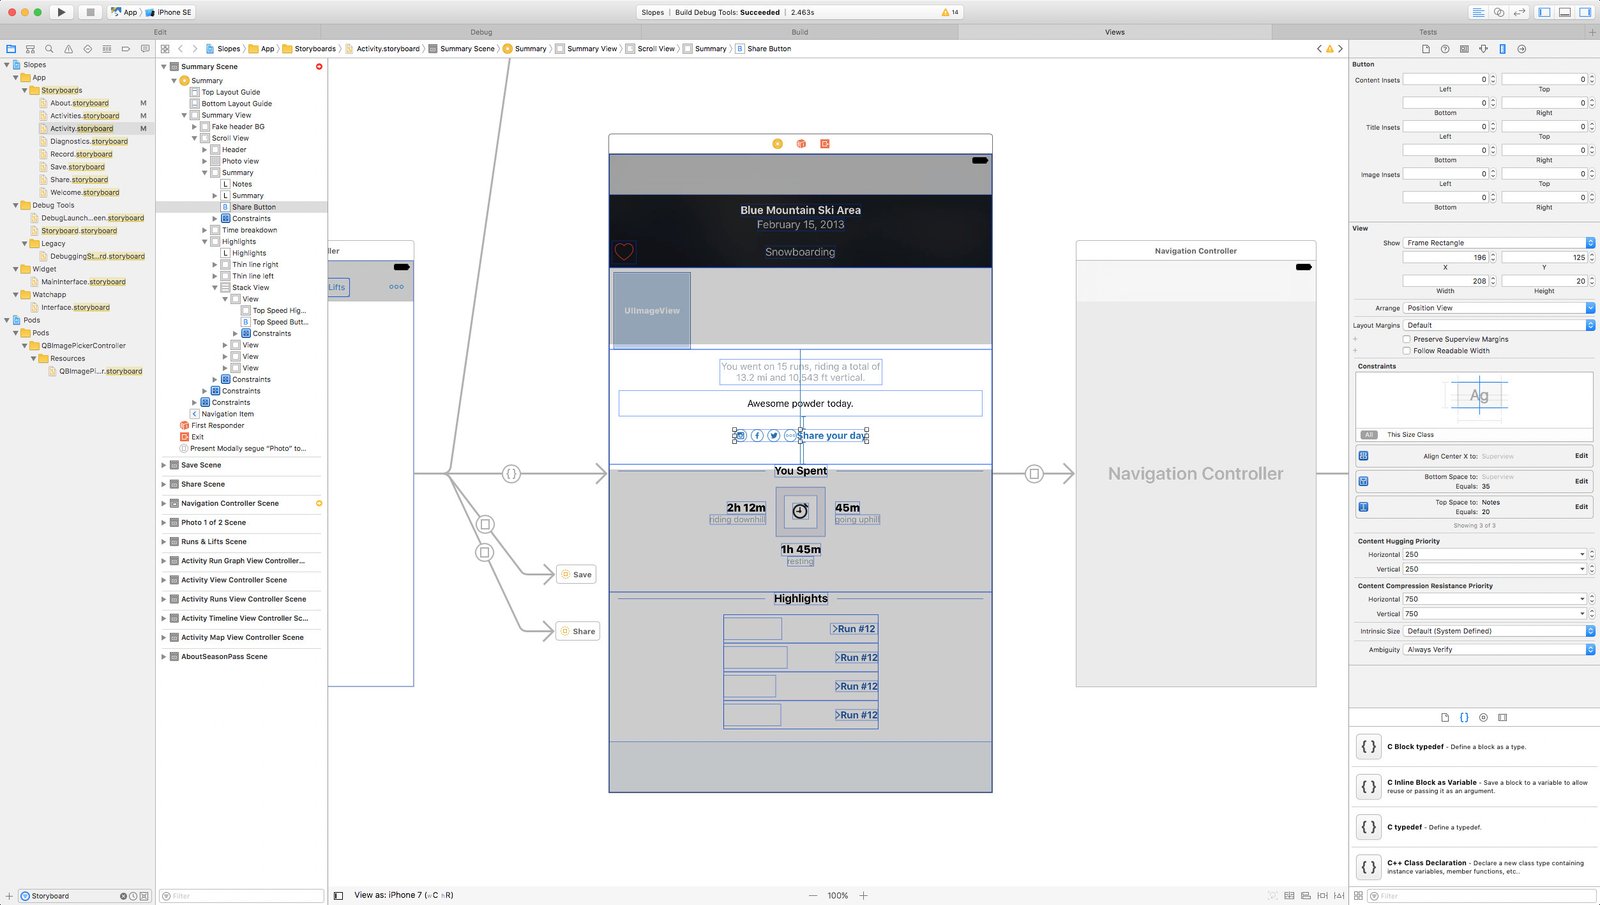
Task: Show the Code Snippet library braces icon
Action: (x=1464, y=717)
